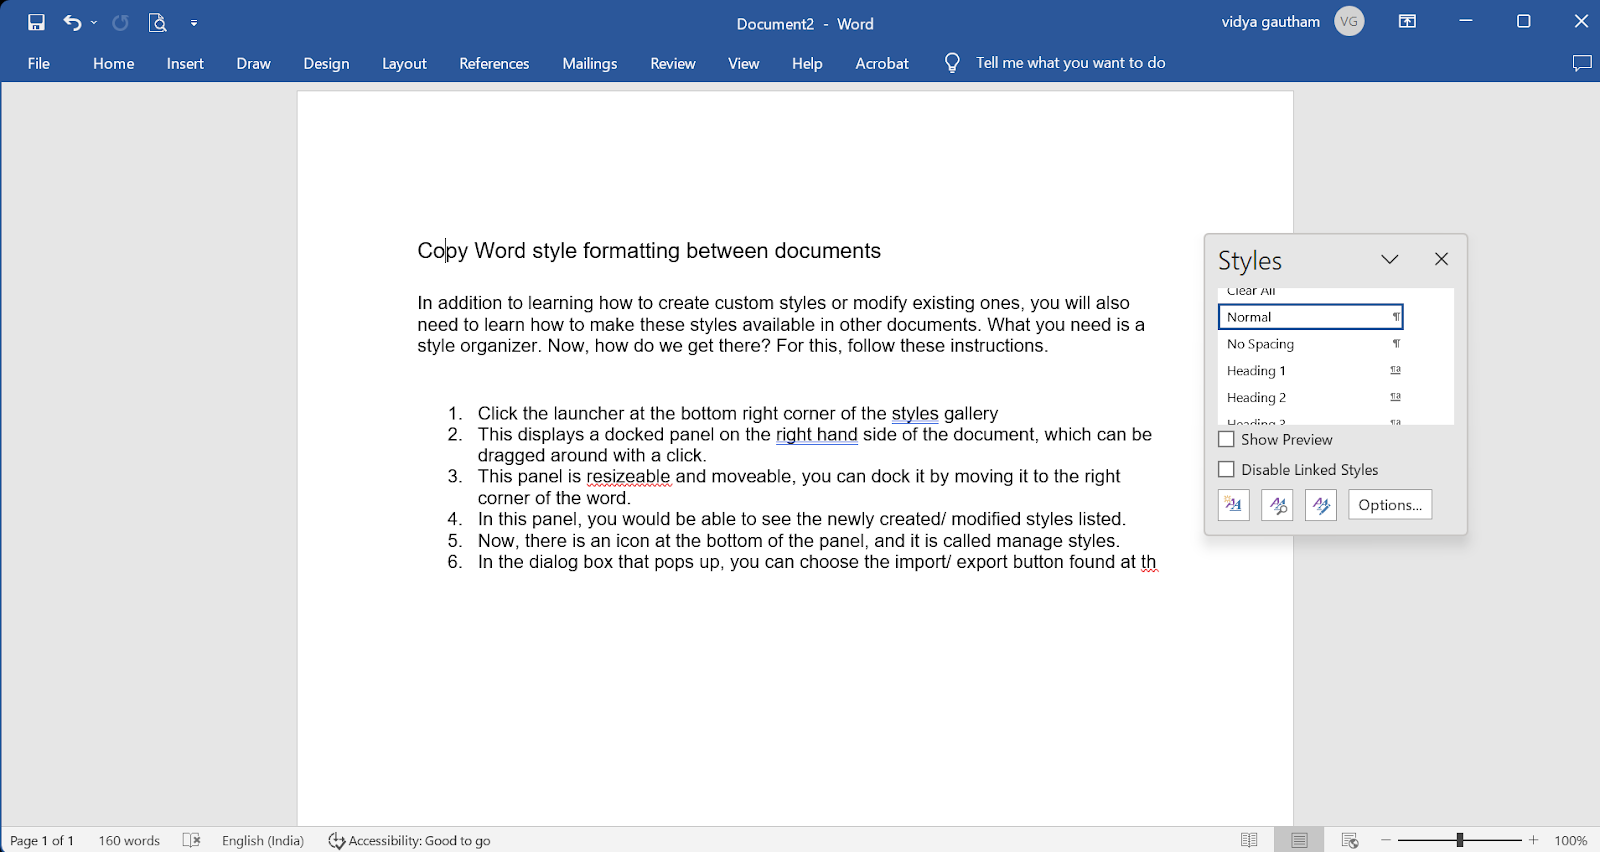The width and height of the screenshot is (1600, 852).
Task: Open the Help tab
Action: [x=807, y=63]
